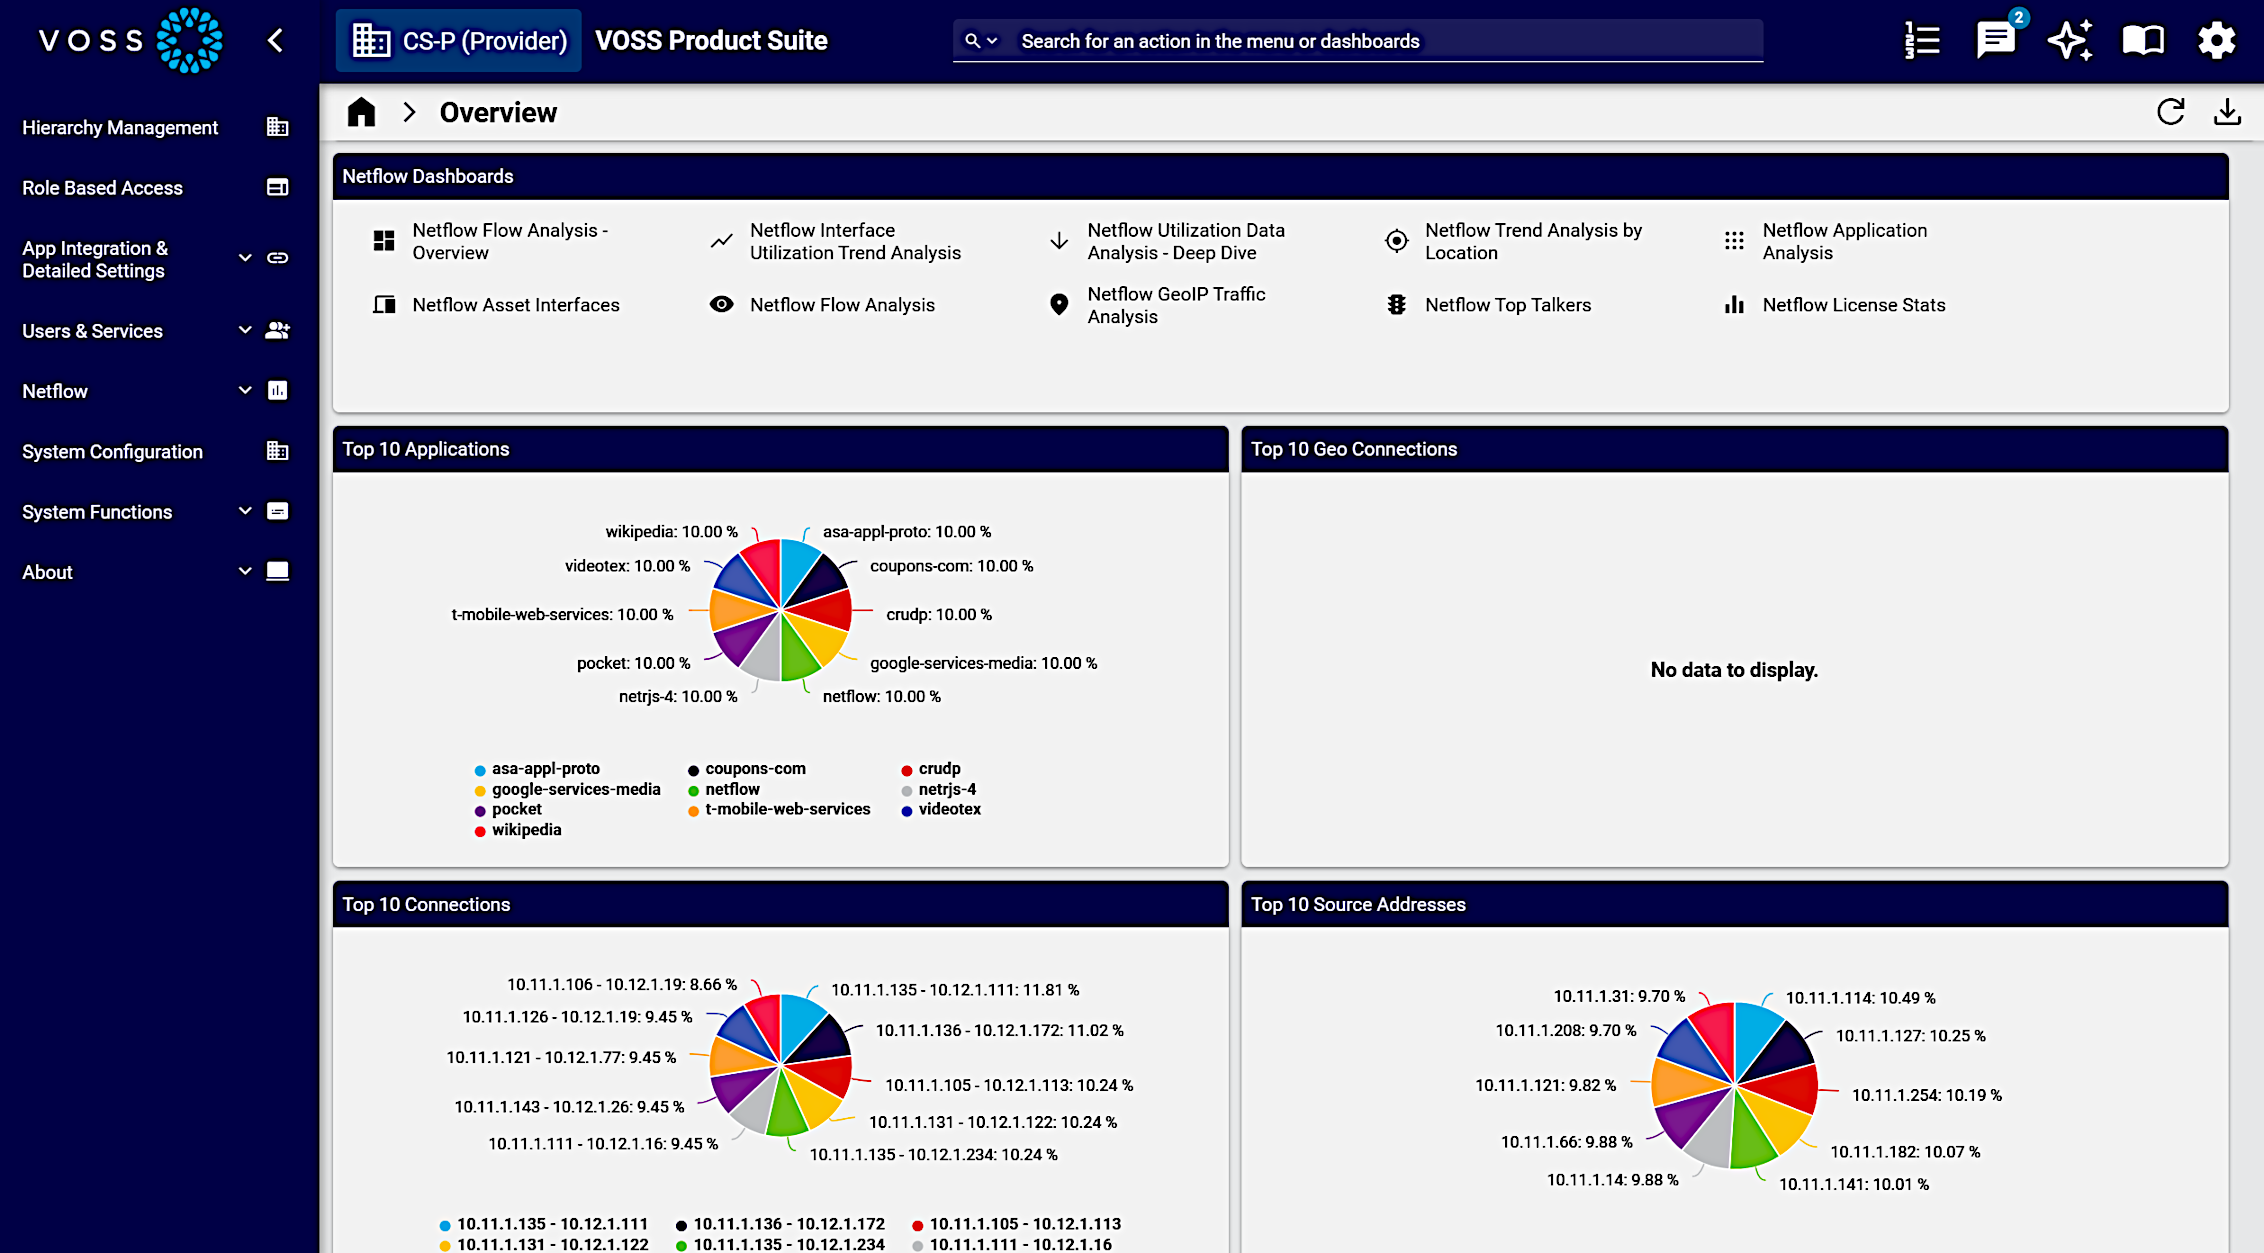This screenshot has height=1253, width=2264.
Task: Click the sparkle AI assistant icon
Action: pyautogui.click(x=2069, y=41)
